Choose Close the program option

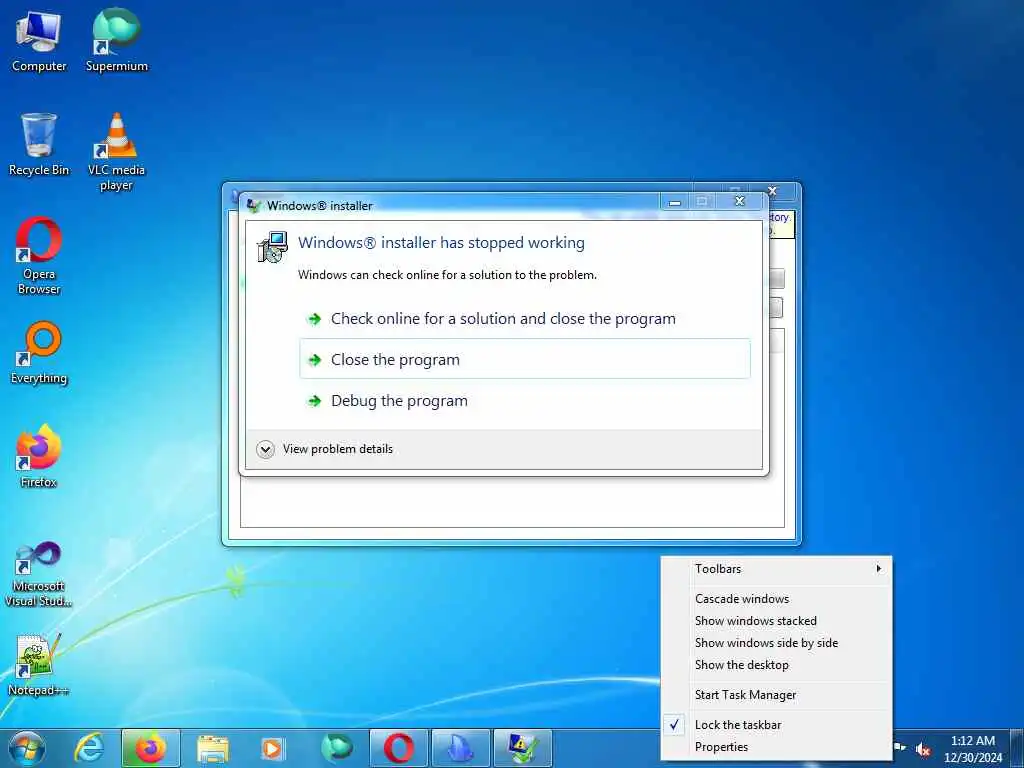(525, 359)
